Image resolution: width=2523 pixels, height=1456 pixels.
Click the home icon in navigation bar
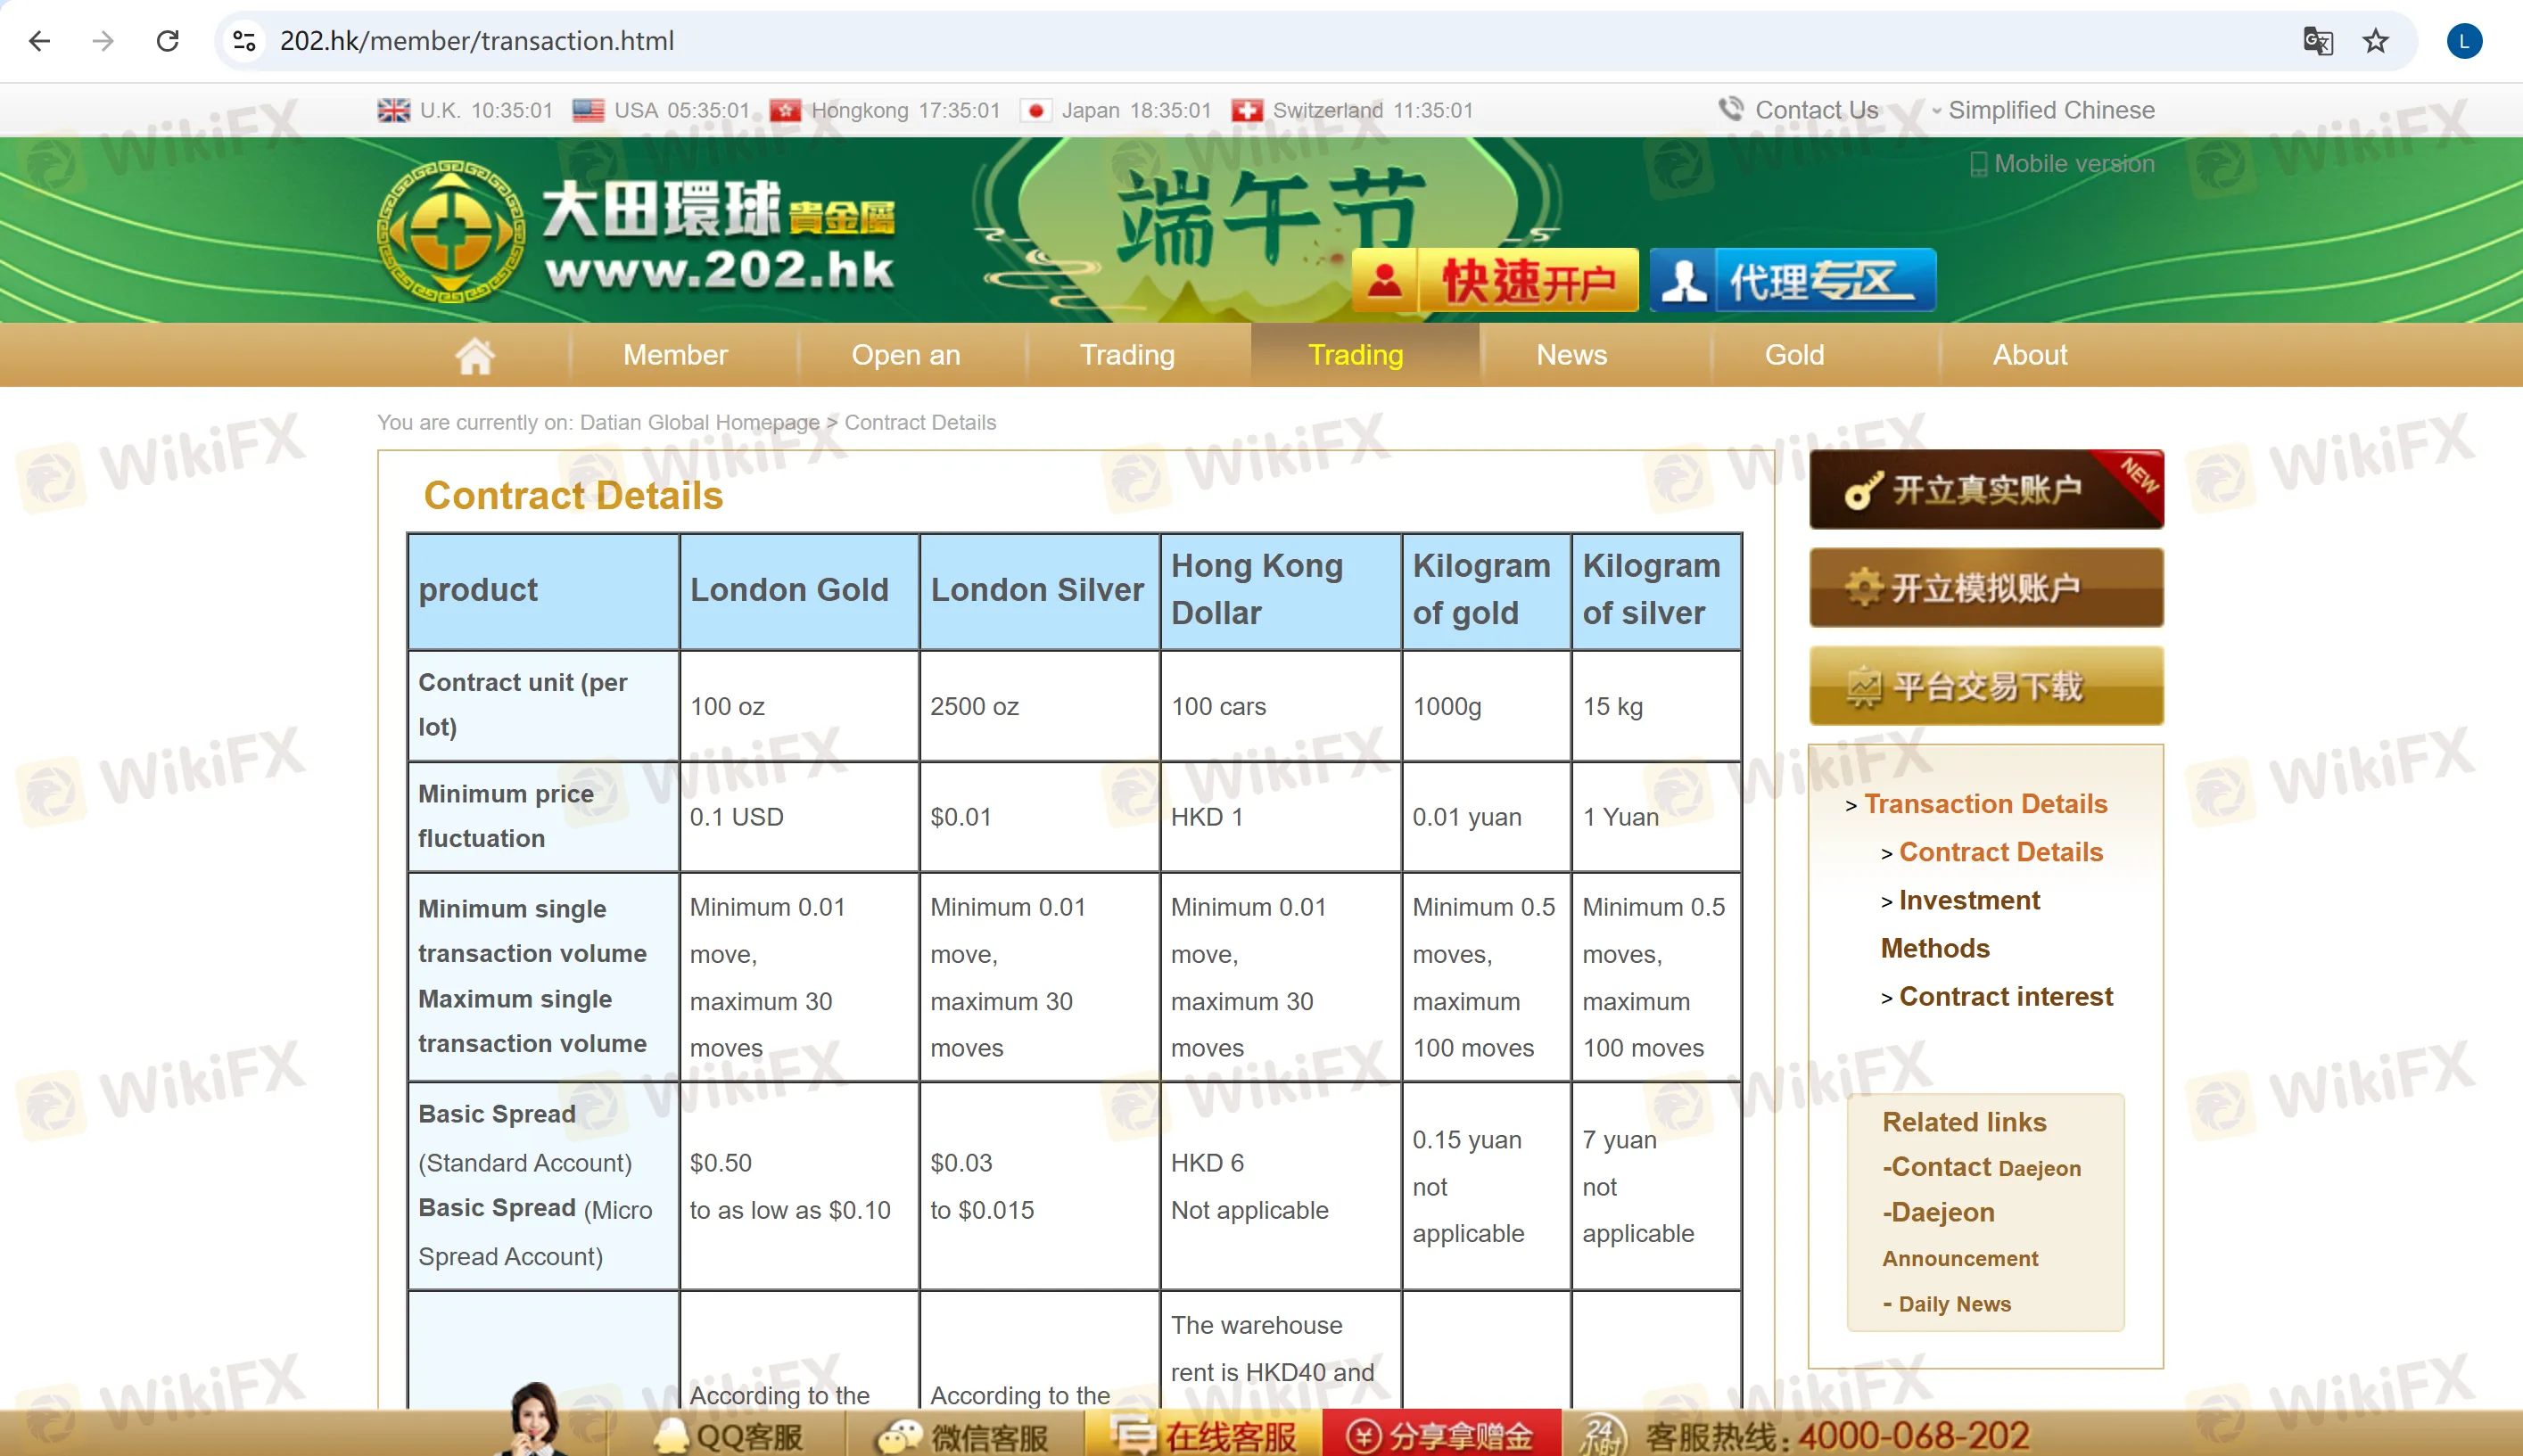click(x=475, y=355)
